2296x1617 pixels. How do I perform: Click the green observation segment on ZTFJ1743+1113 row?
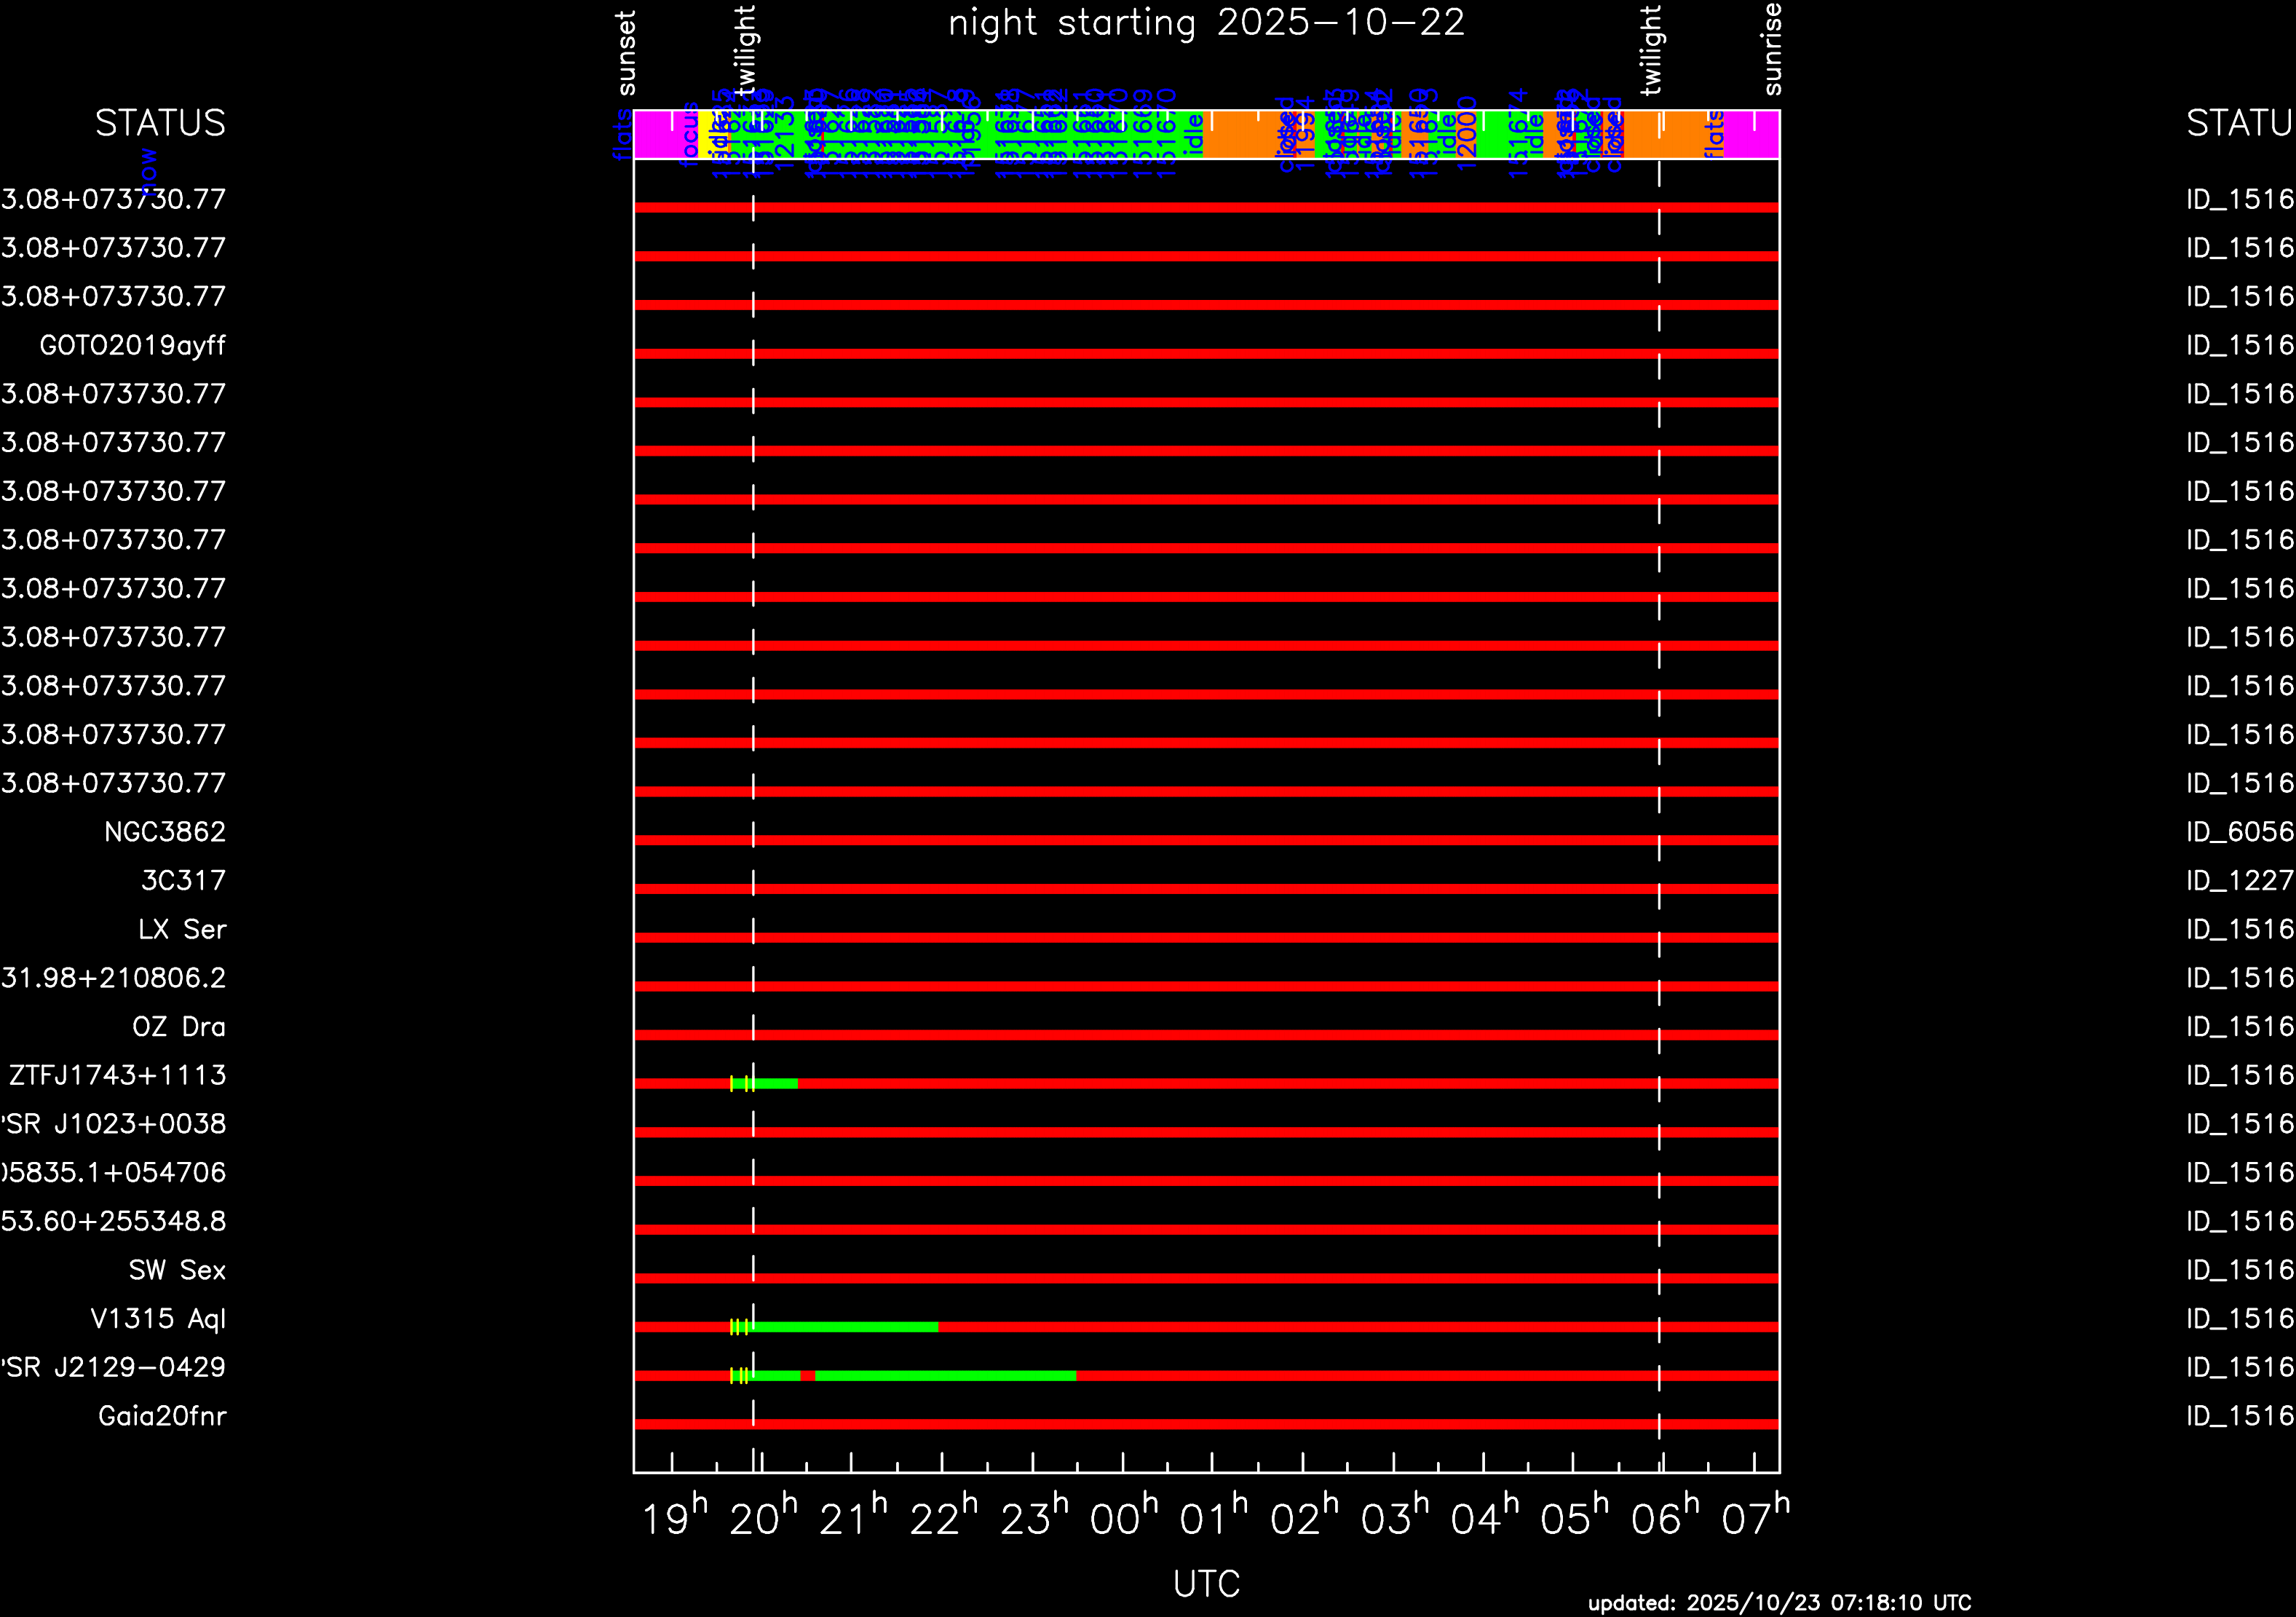776,1083
